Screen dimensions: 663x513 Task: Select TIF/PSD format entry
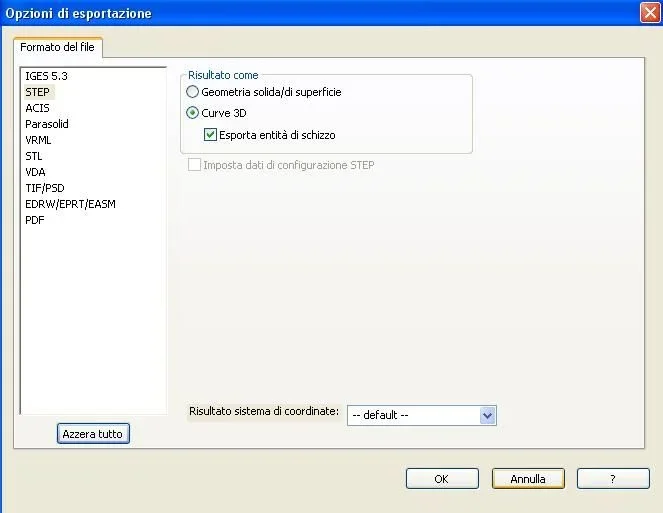(44, 188)
